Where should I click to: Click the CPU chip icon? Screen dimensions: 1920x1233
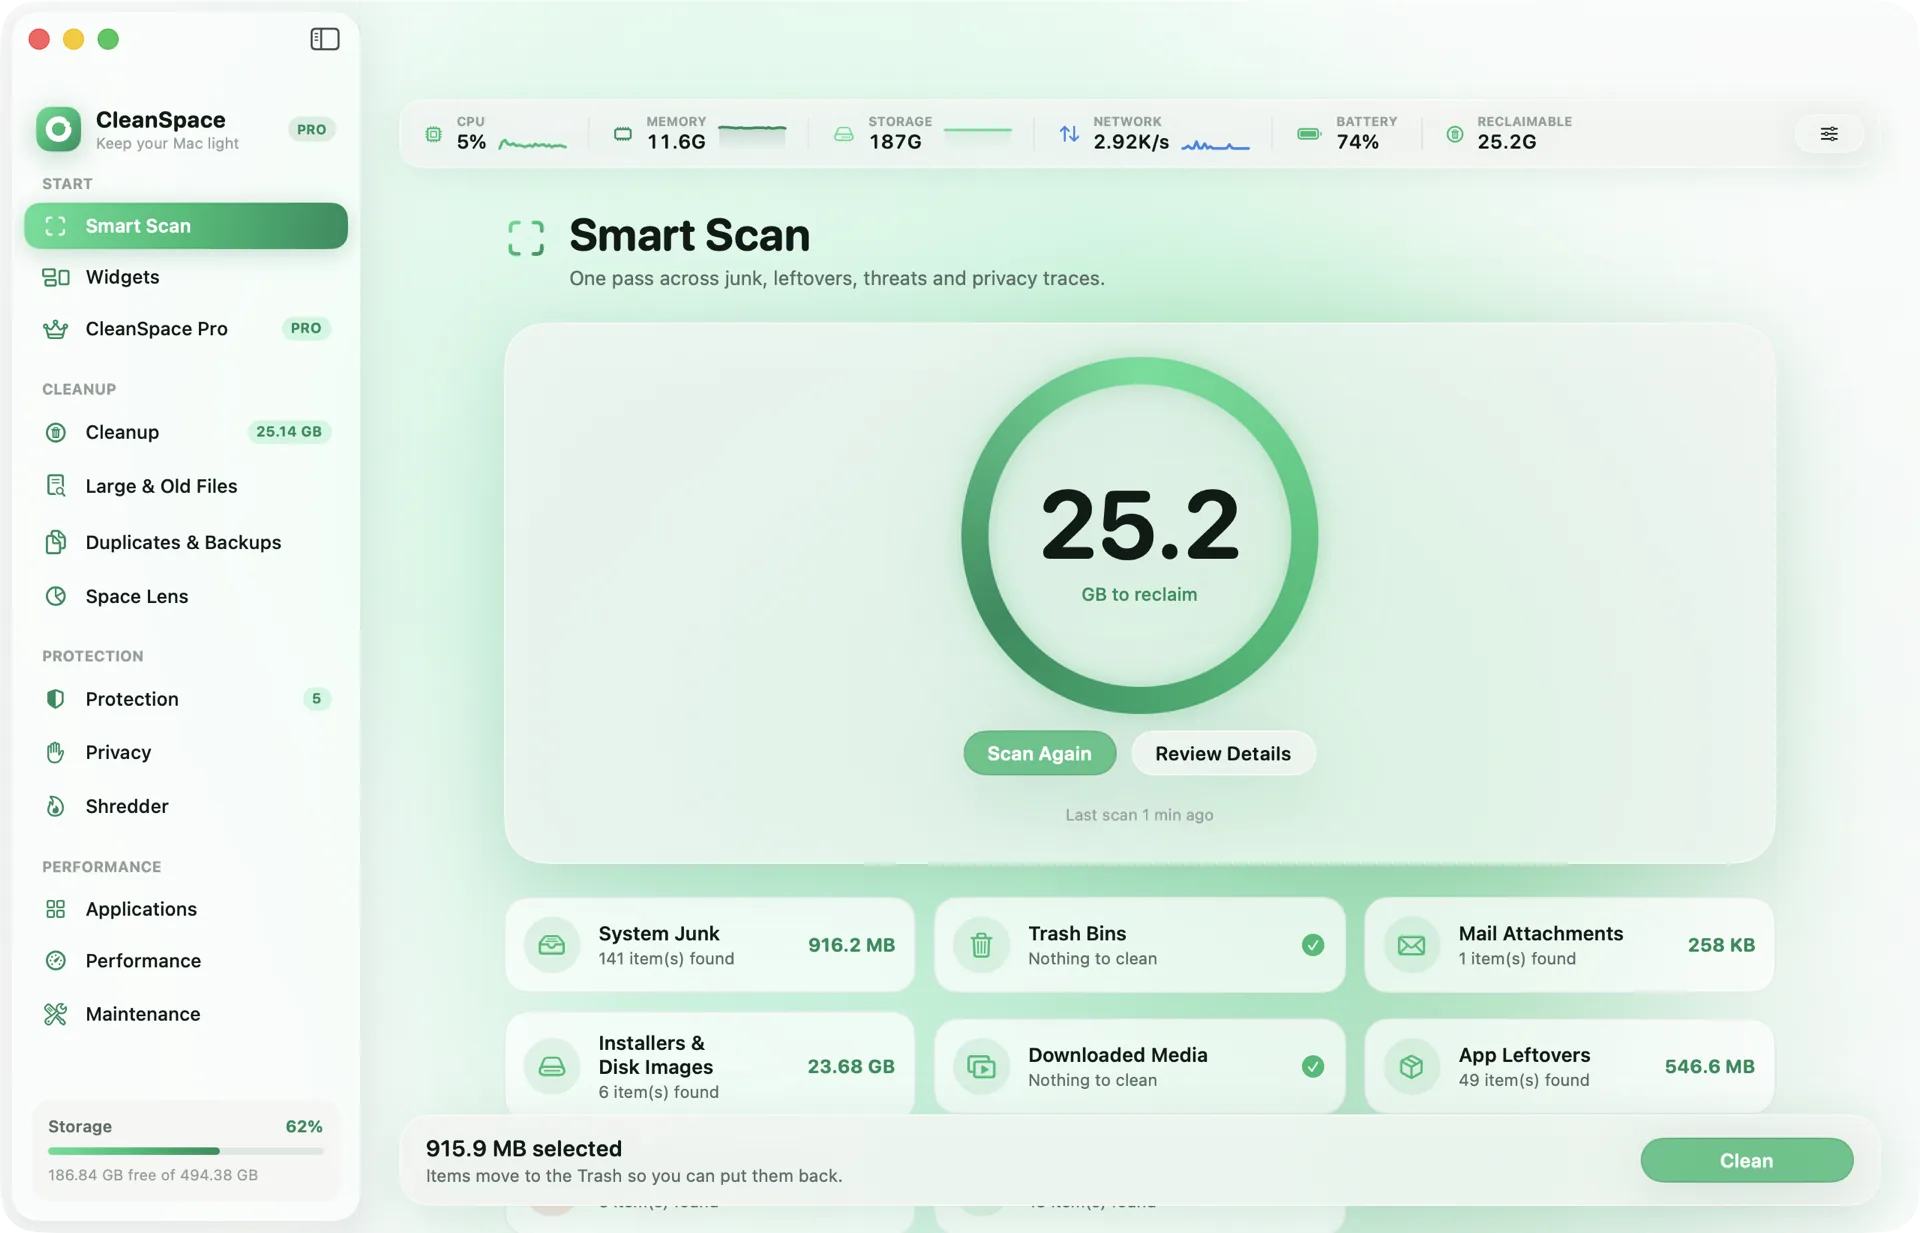pos(433,134)
